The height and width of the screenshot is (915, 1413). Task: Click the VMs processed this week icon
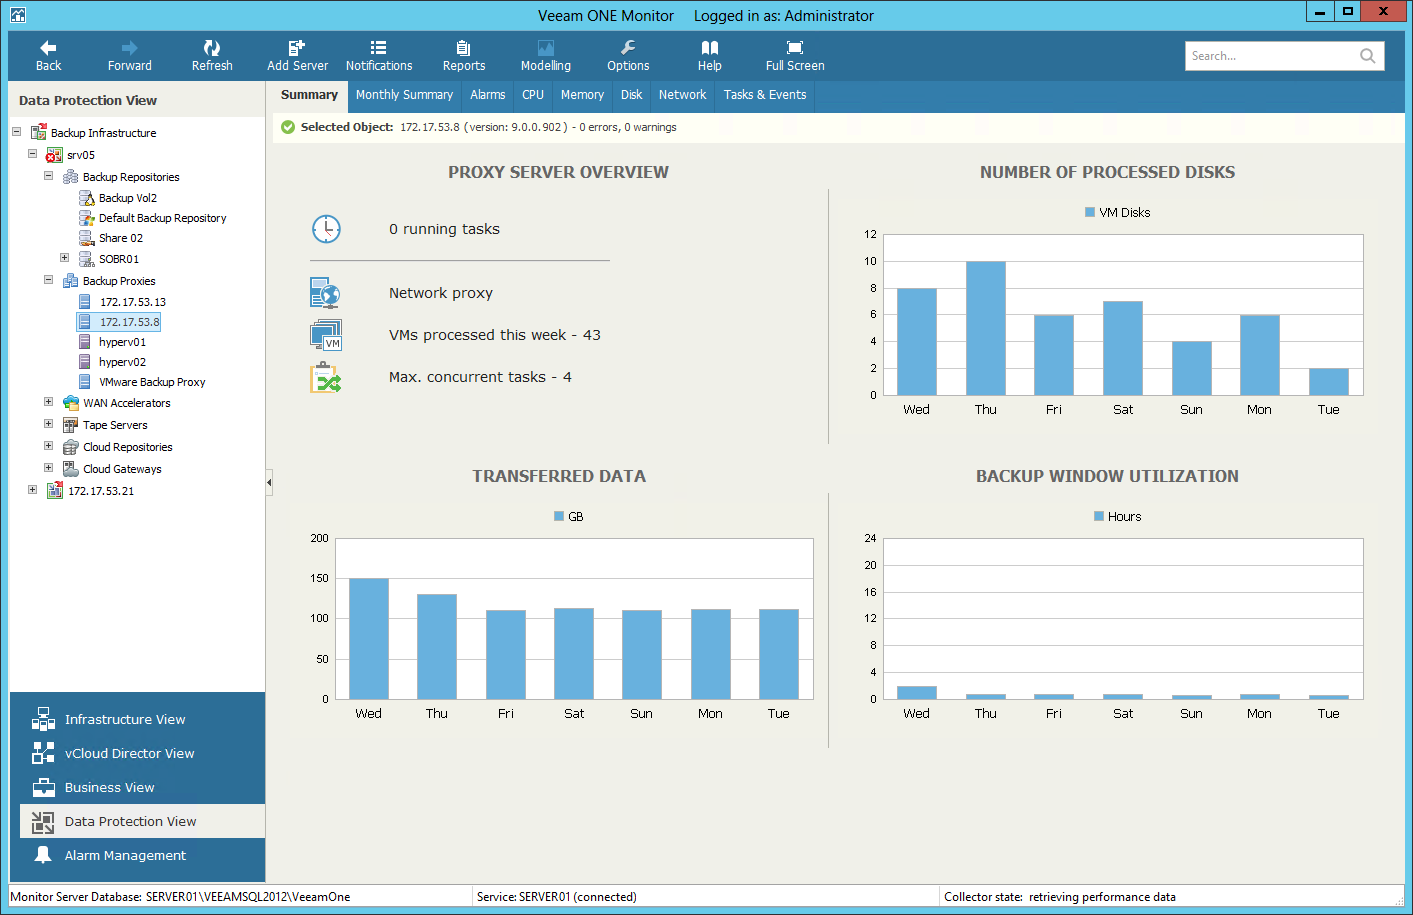click(326, 335)
